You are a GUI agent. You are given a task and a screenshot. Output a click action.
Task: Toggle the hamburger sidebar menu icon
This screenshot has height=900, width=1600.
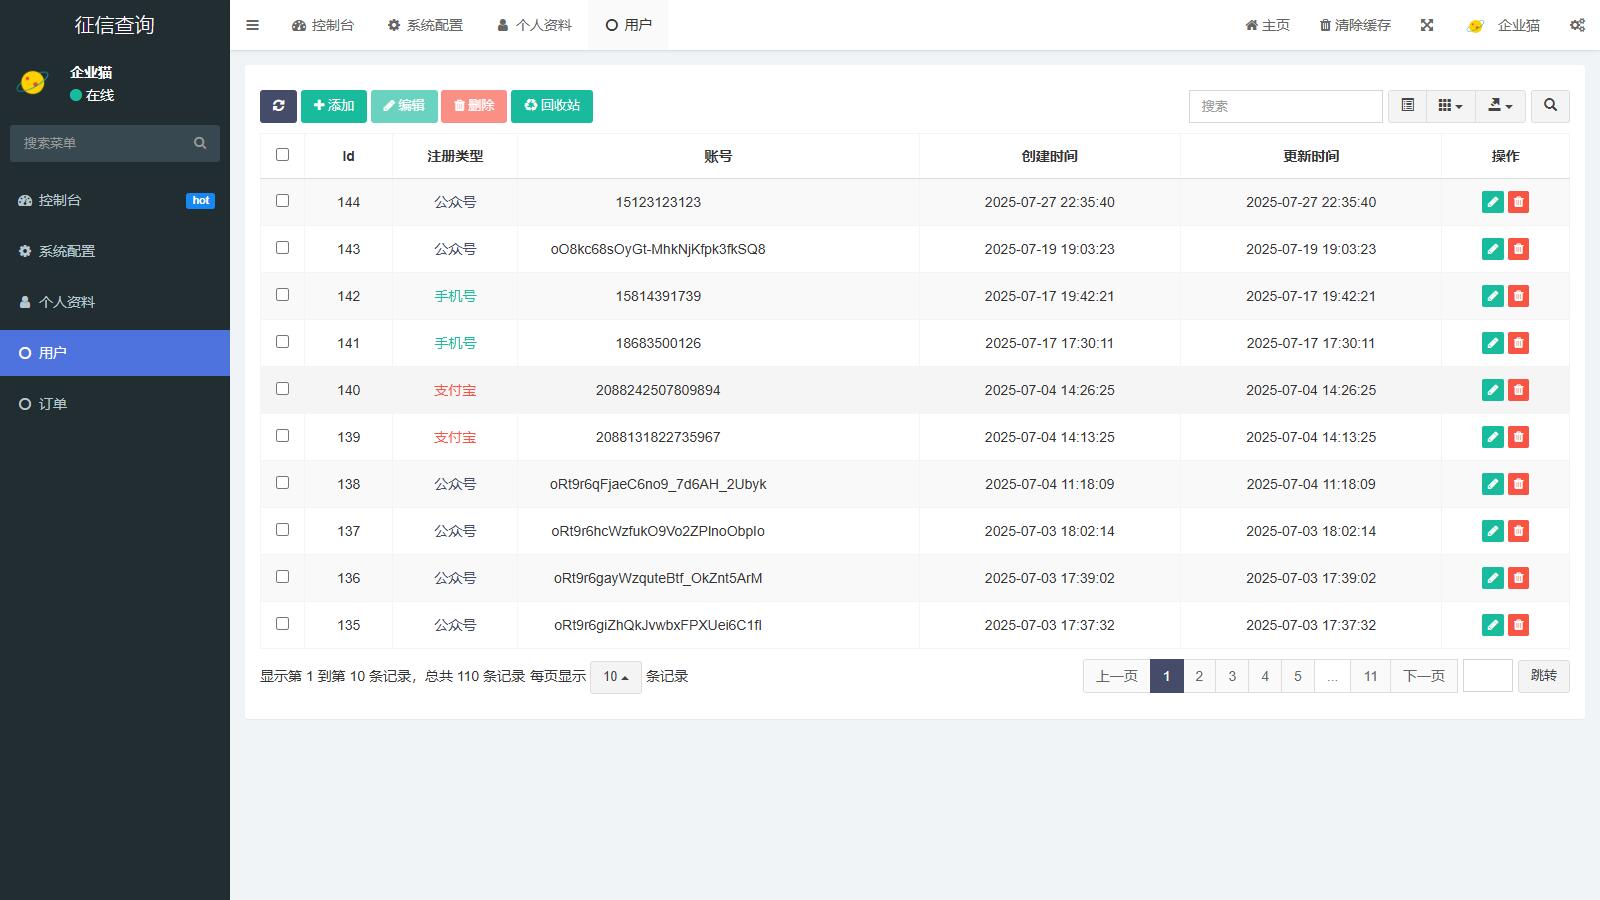(x=252, y=25)
